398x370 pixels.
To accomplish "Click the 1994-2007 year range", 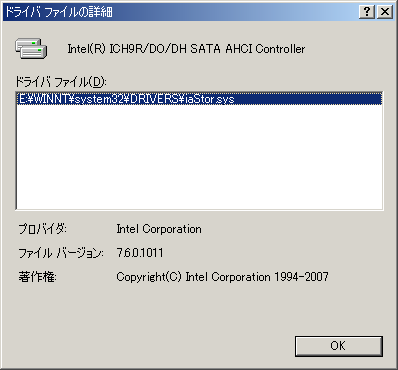I will 301,277.
